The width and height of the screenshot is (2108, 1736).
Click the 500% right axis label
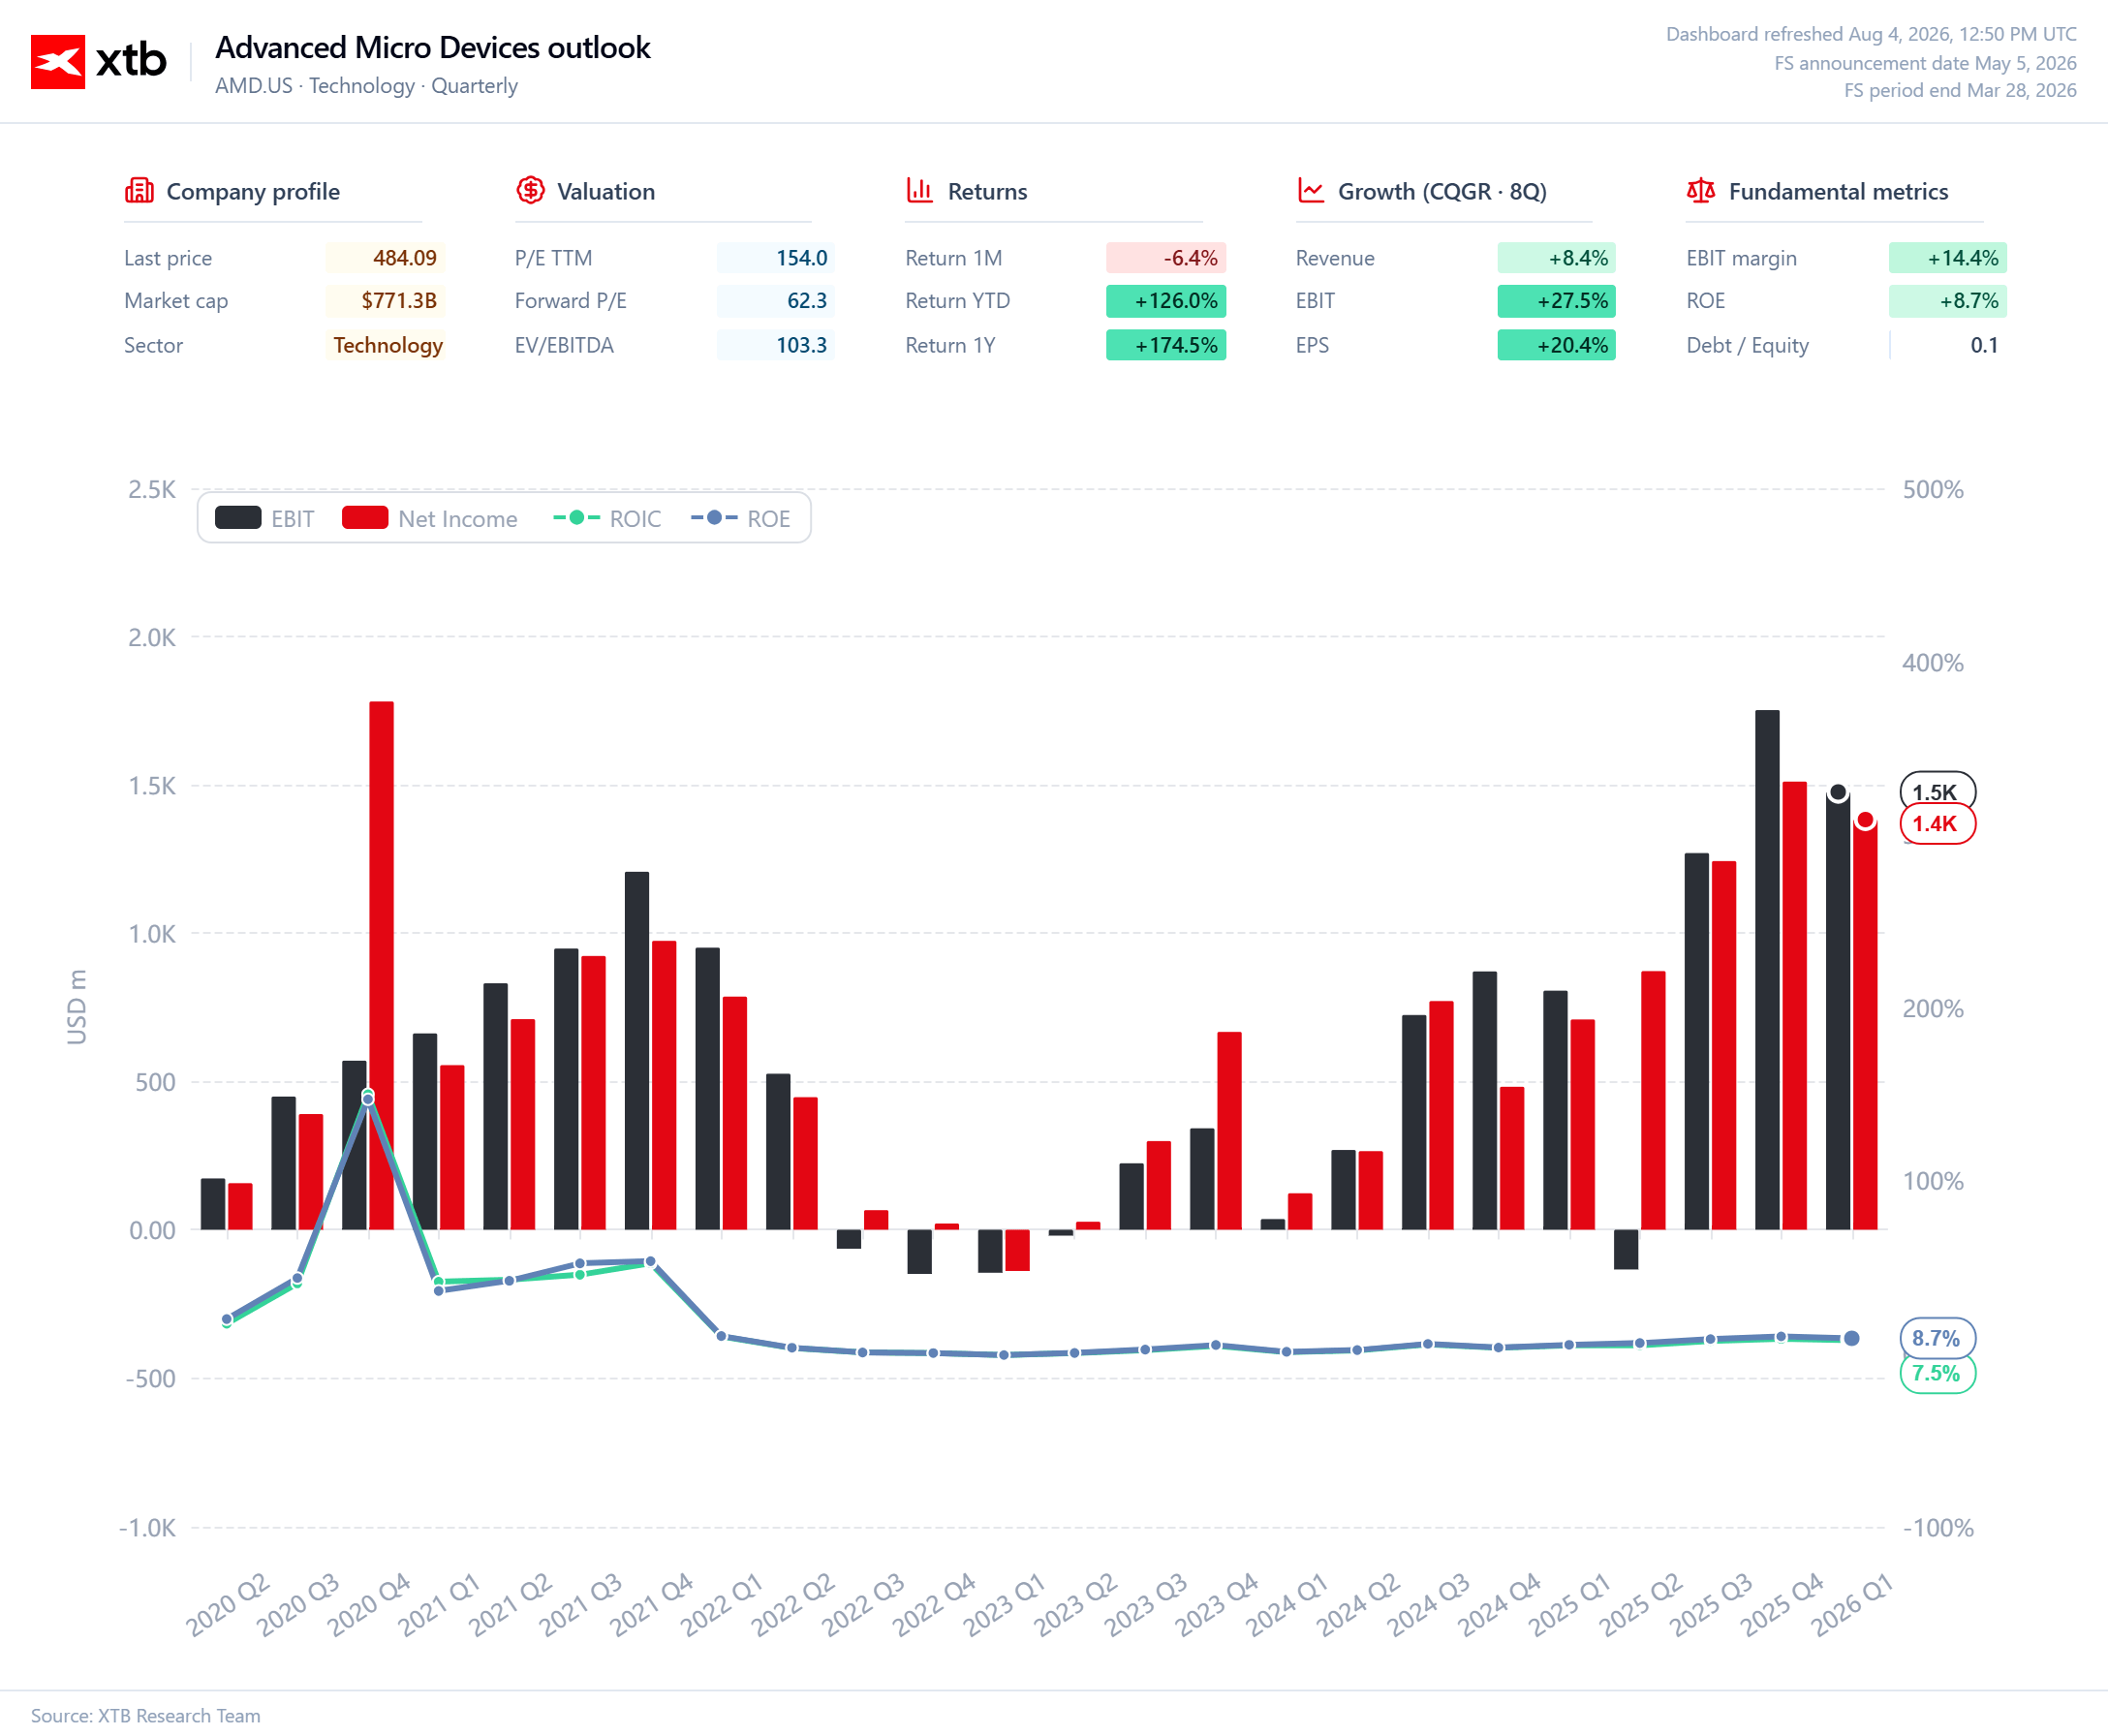pos(1933,489)
